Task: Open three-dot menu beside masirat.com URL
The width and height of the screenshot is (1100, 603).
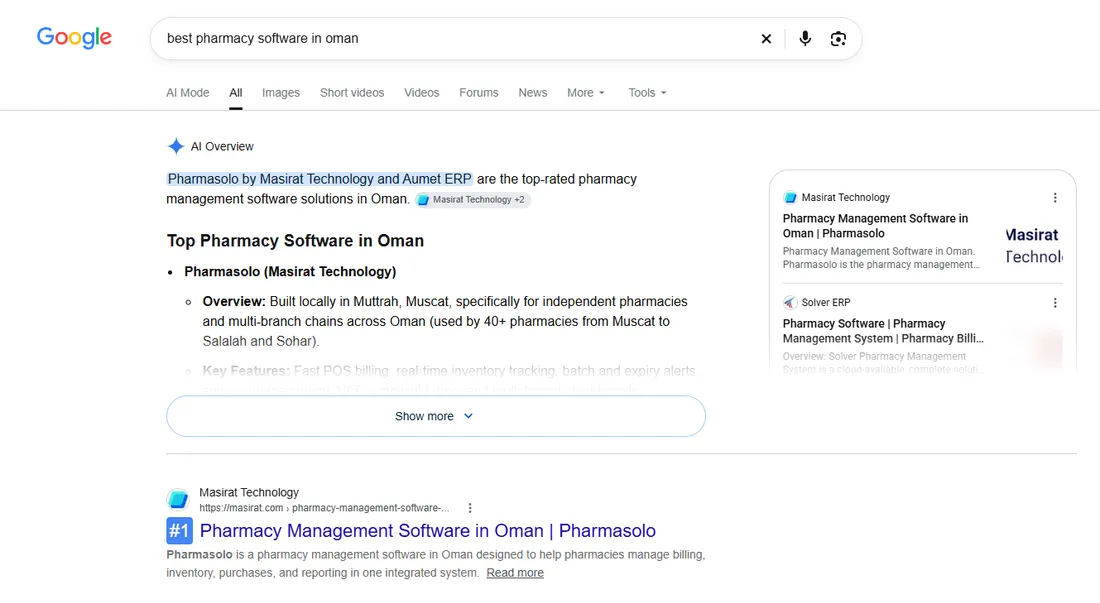Action: point(470,508)
